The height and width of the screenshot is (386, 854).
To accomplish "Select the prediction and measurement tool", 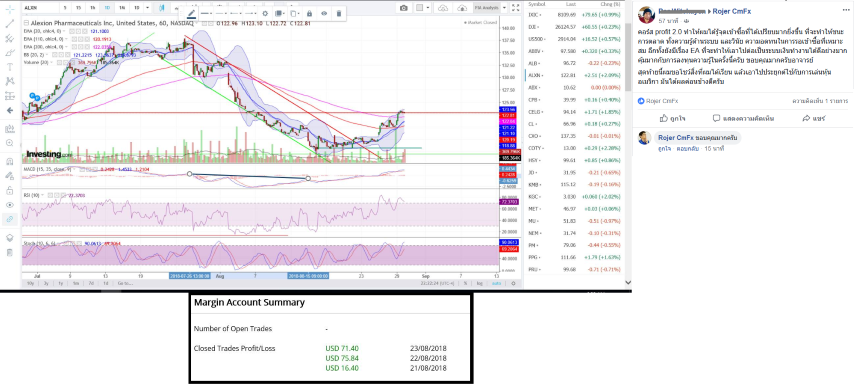I will (x=9, y=96).
